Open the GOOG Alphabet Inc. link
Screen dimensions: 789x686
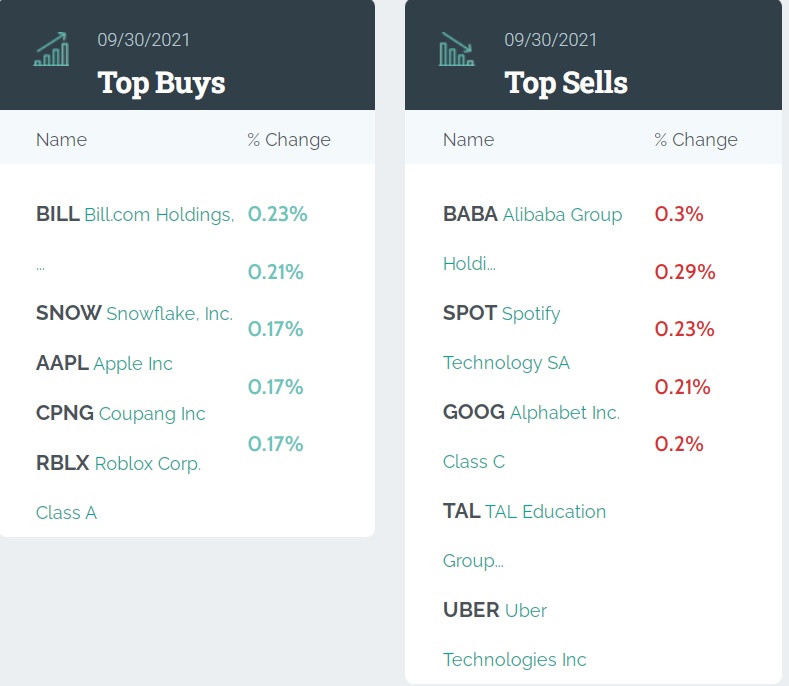pos(531,412)
